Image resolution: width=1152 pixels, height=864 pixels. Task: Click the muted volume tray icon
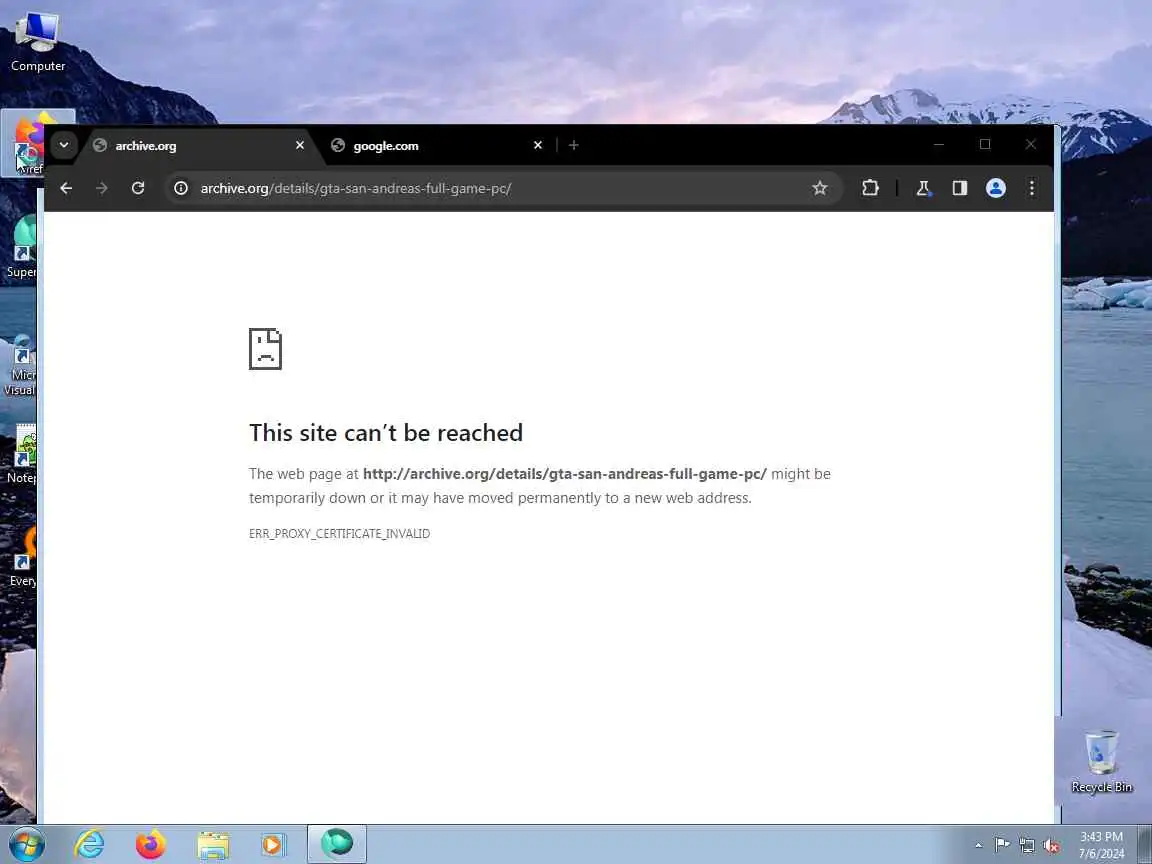(x=1051, y=846)
